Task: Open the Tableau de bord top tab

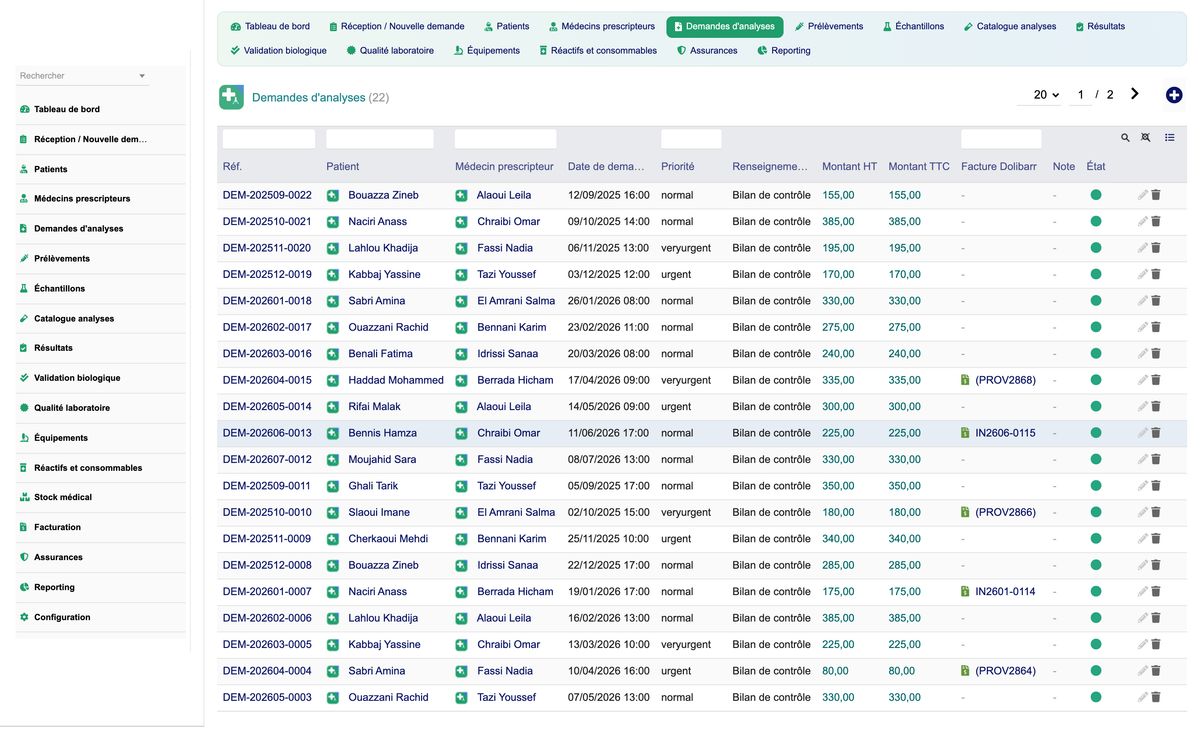Action: point(270,26)
